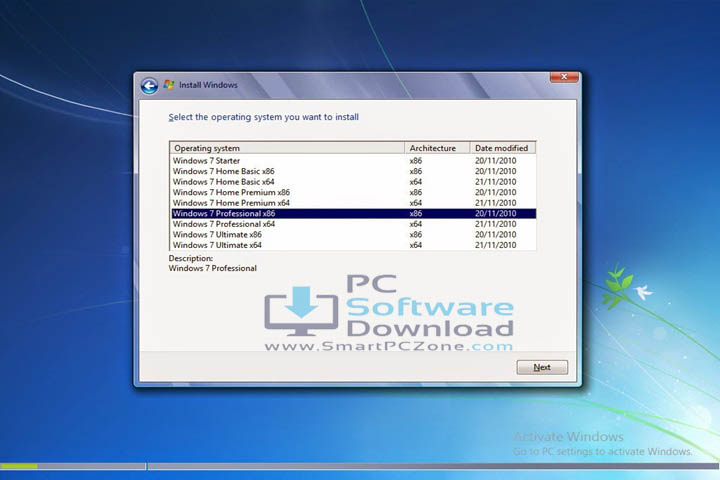Select Windows 7 Professional x64
The image size is (720, 480).
click(353, 224)
